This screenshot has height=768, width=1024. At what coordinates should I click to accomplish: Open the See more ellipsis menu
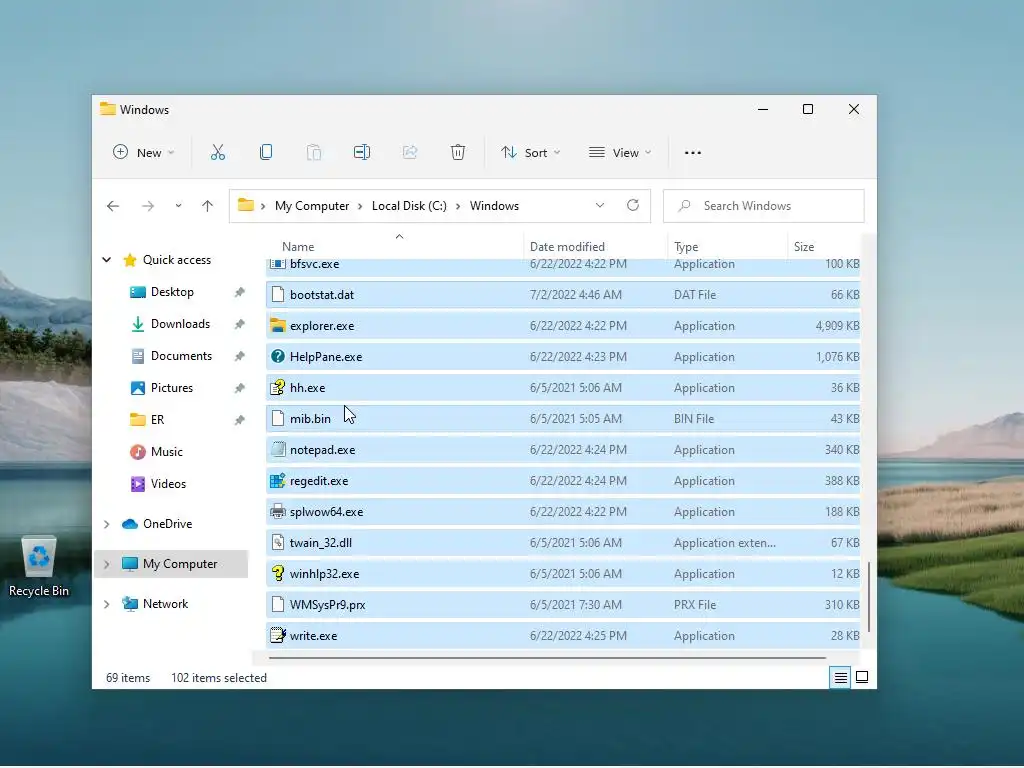pyautogui.click(x=693, y=153)
